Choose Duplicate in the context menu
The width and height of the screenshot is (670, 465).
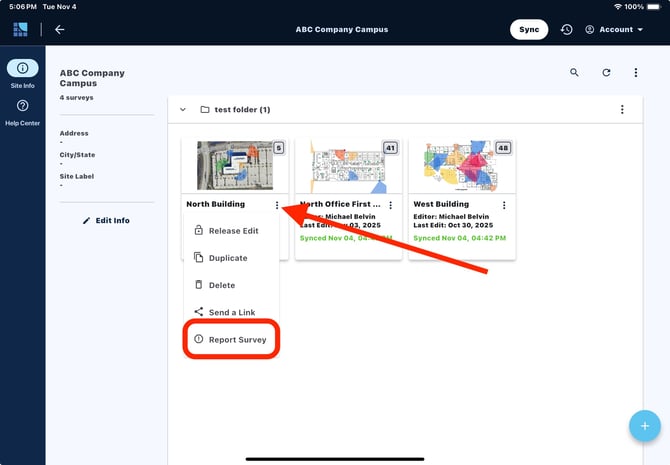point(227,258)
